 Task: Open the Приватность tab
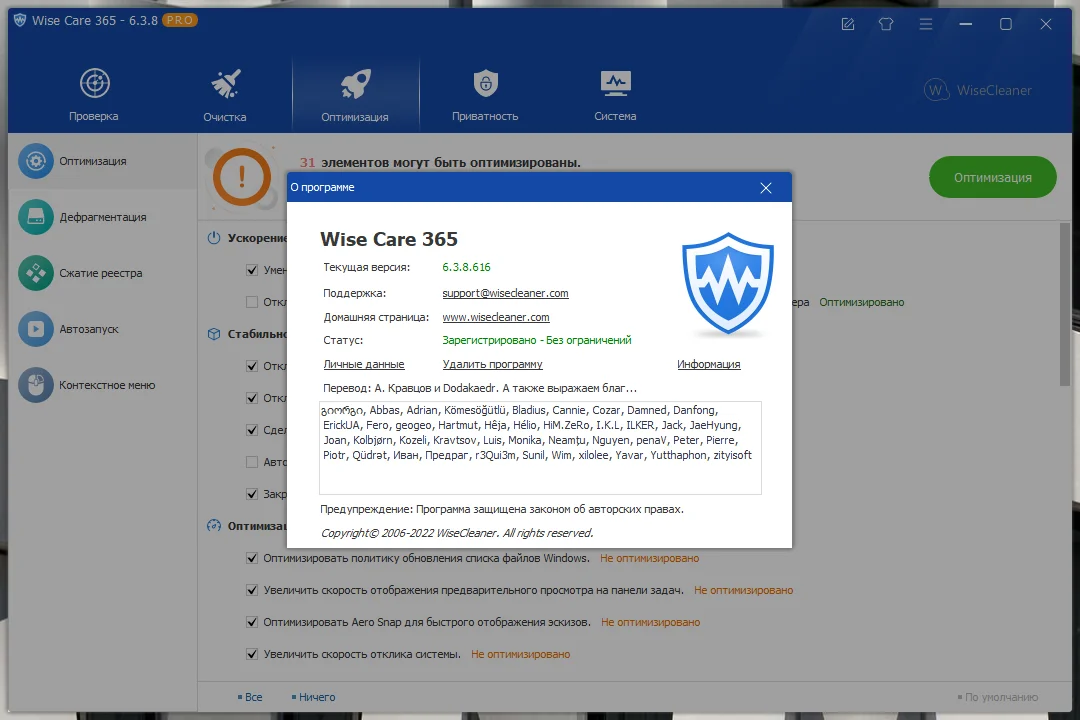[x=485, y=95]
